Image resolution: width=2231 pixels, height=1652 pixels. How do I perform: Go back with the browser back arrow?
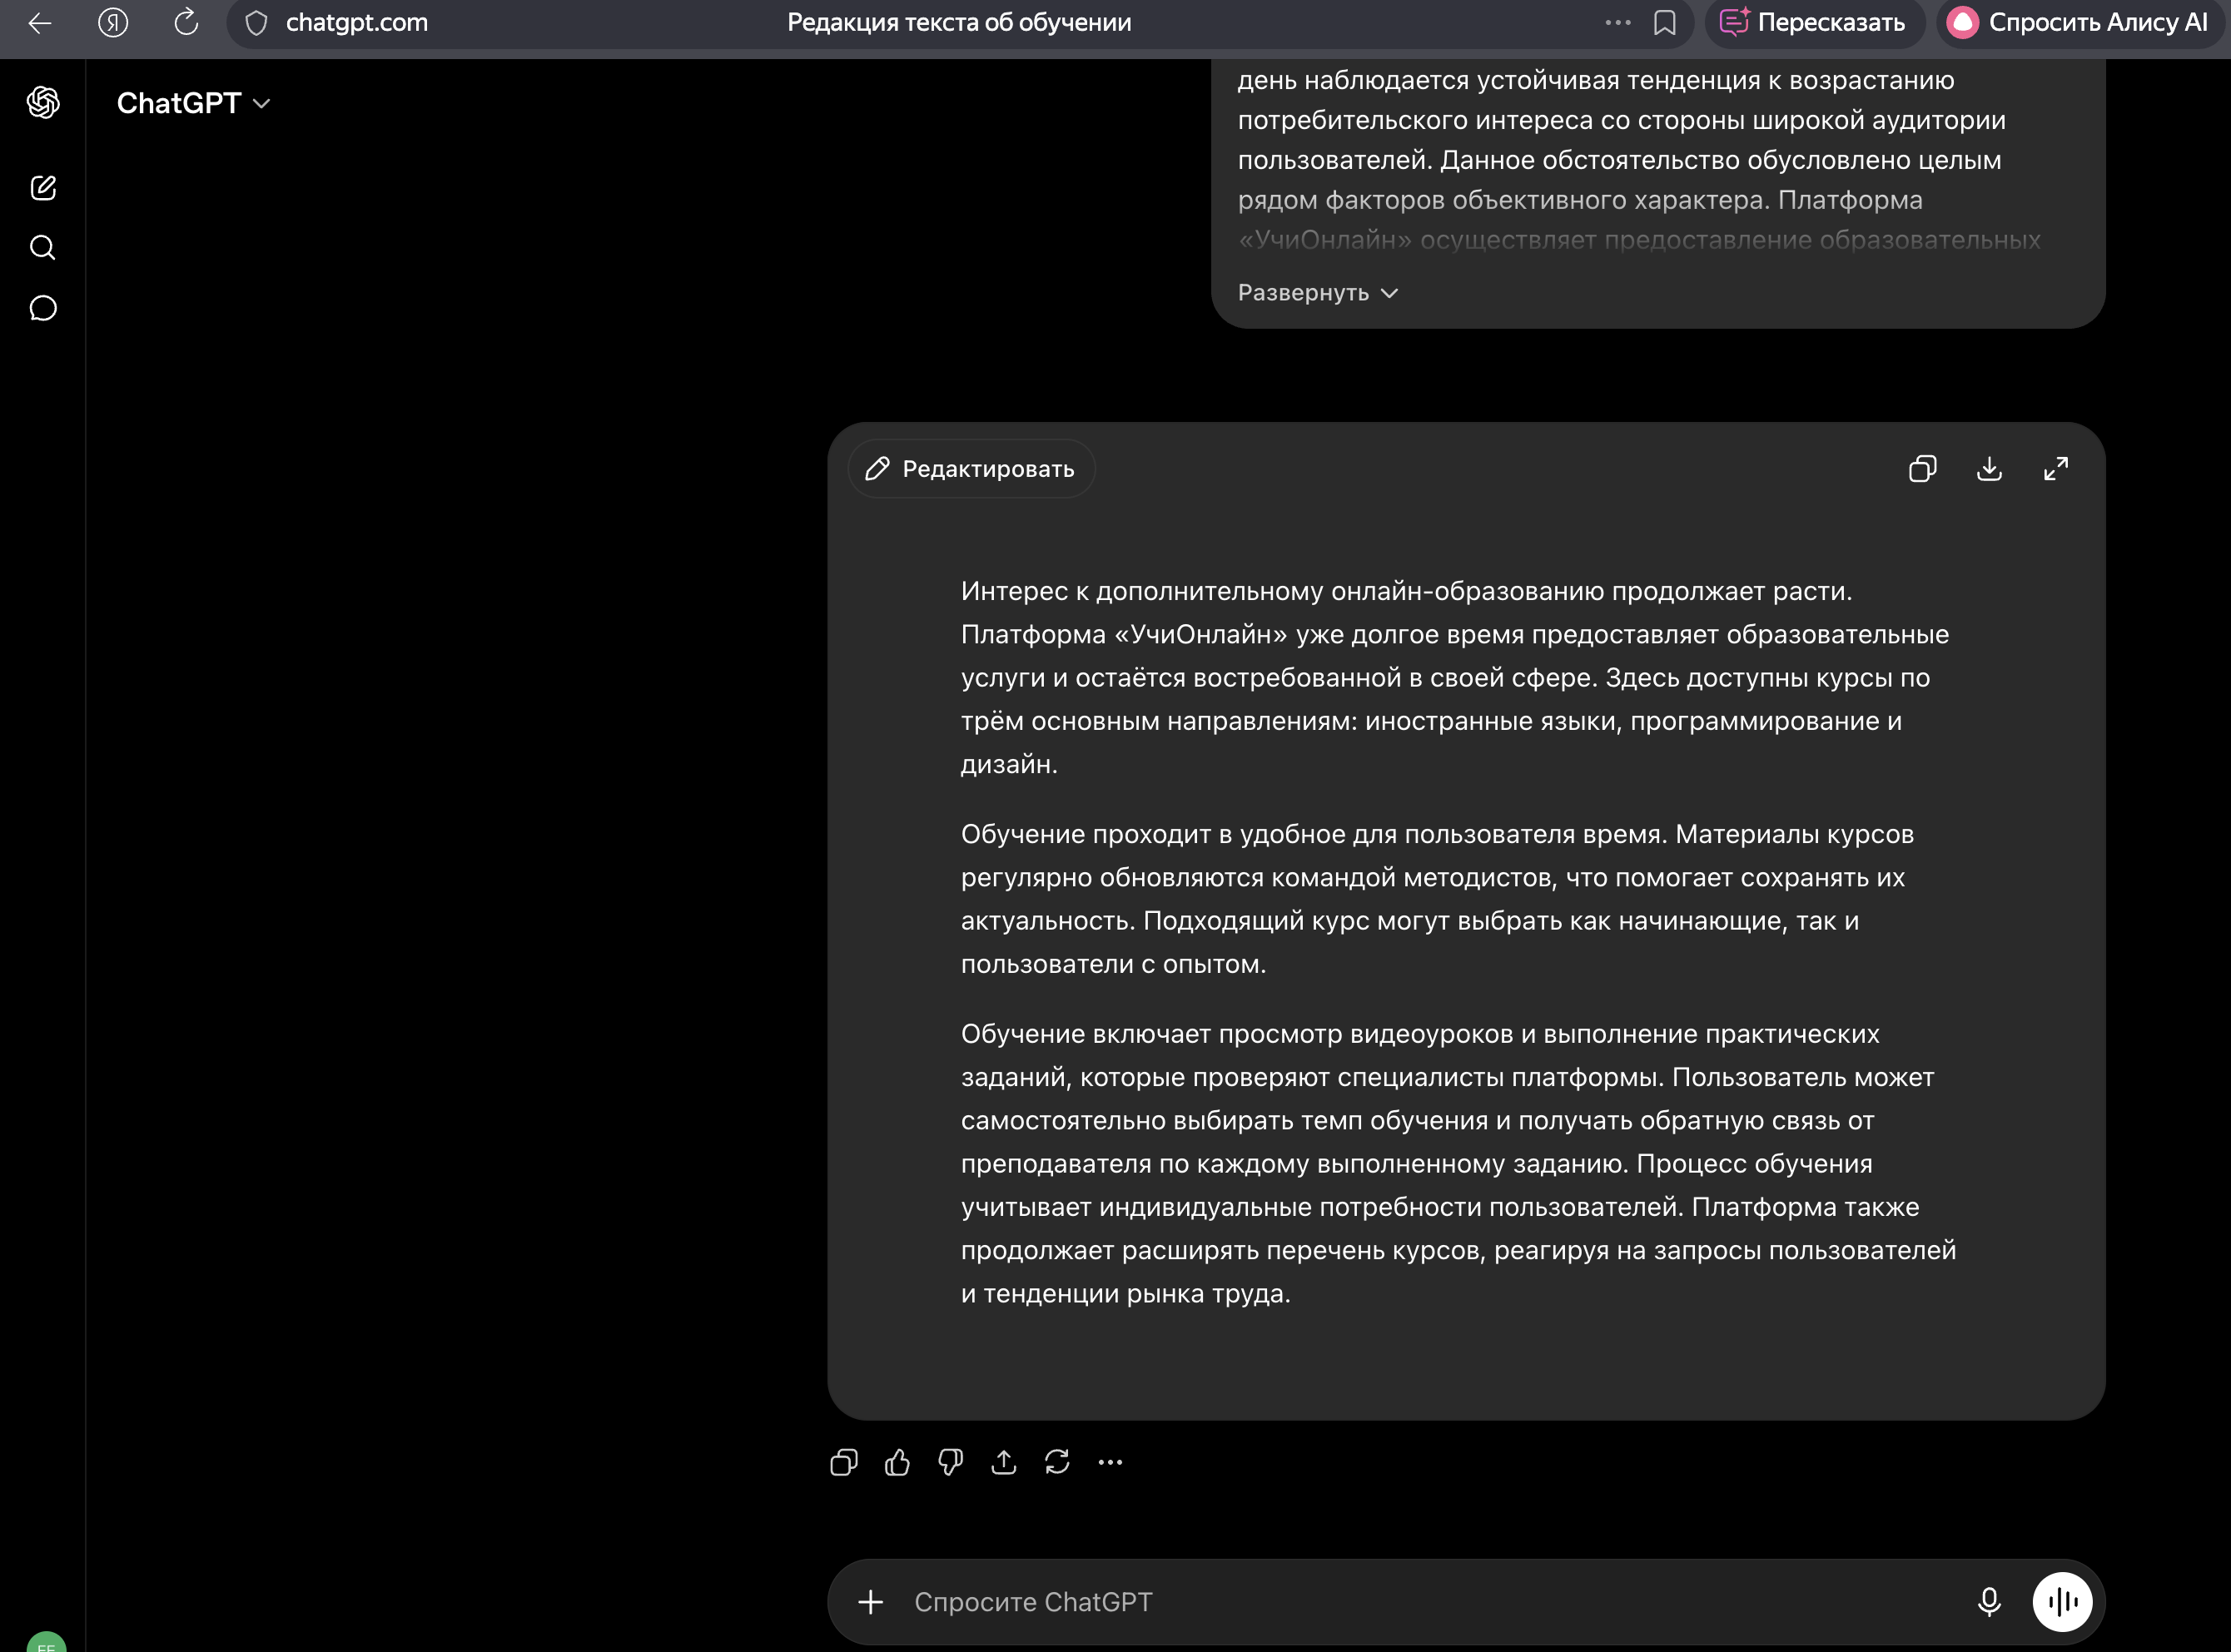40,22
